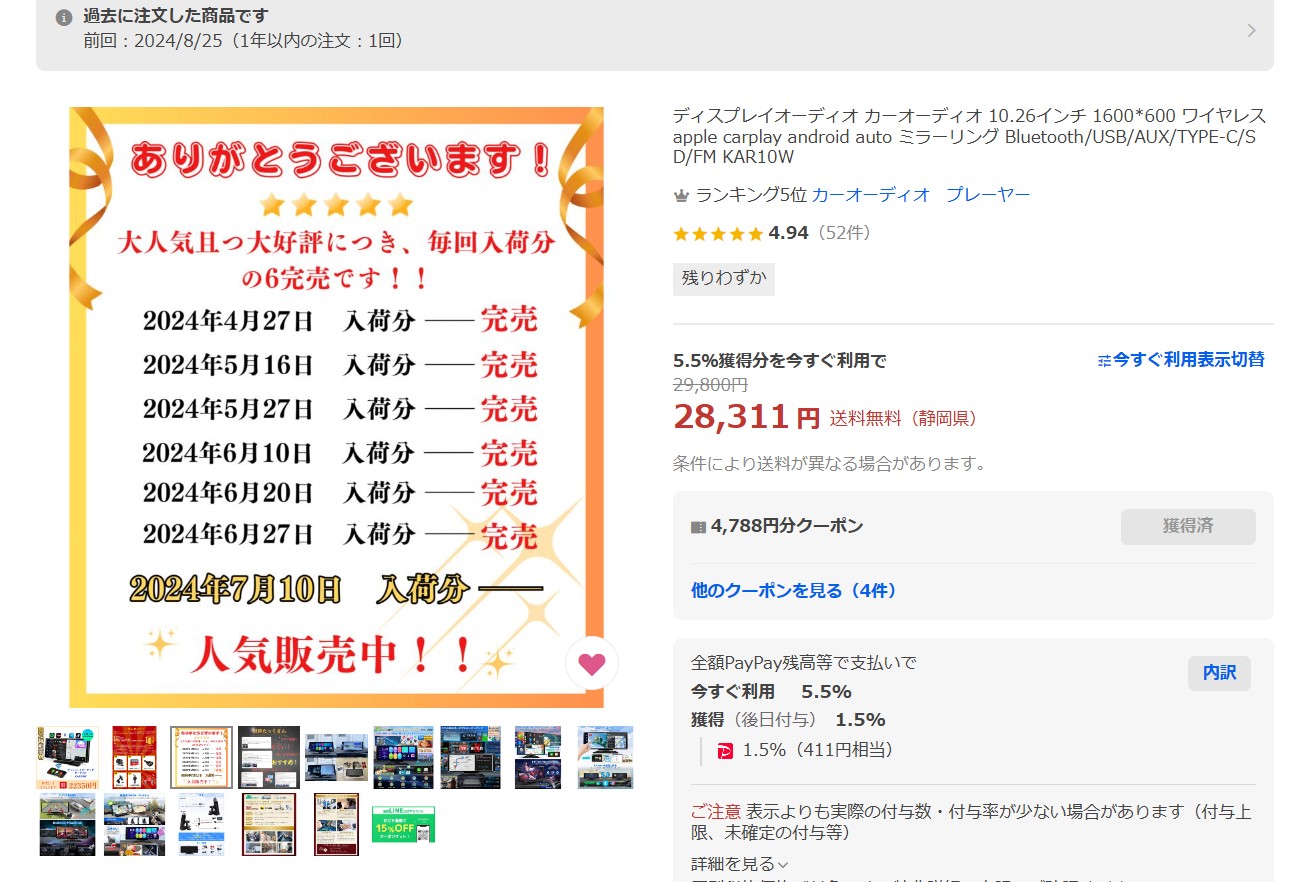This screenshot has width=1308, height=882.
Task: Open past order details via the right chevron
Action: point(1251,30)
